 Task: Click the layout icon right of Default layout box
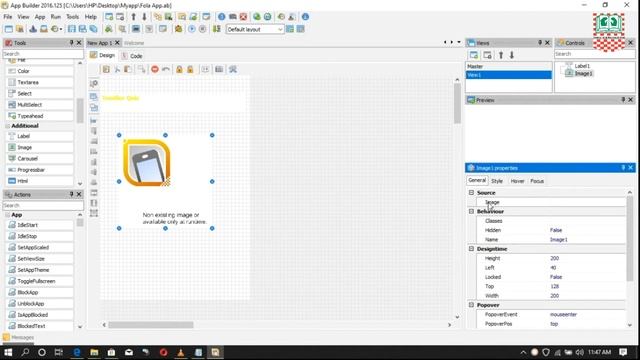[x=290, y=29]
